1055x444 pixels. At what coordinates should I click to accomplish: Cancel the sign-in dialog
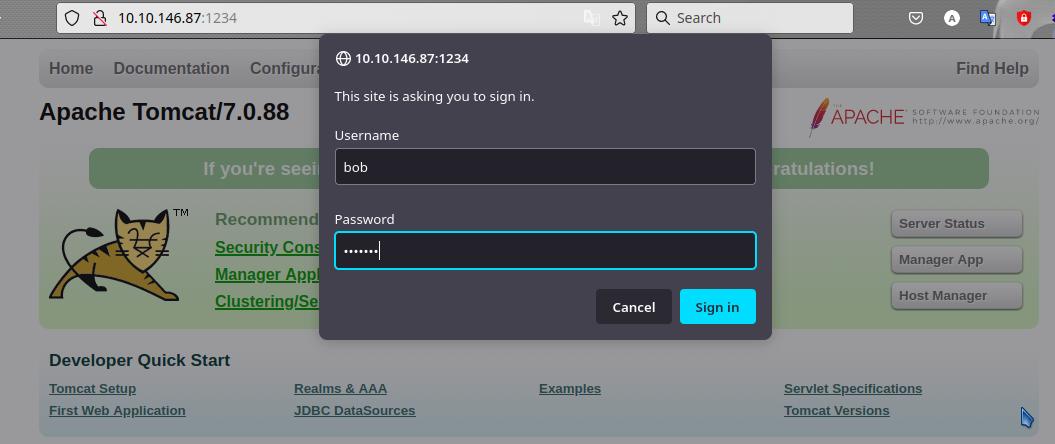pyautogui.click(x=634, y=307)
